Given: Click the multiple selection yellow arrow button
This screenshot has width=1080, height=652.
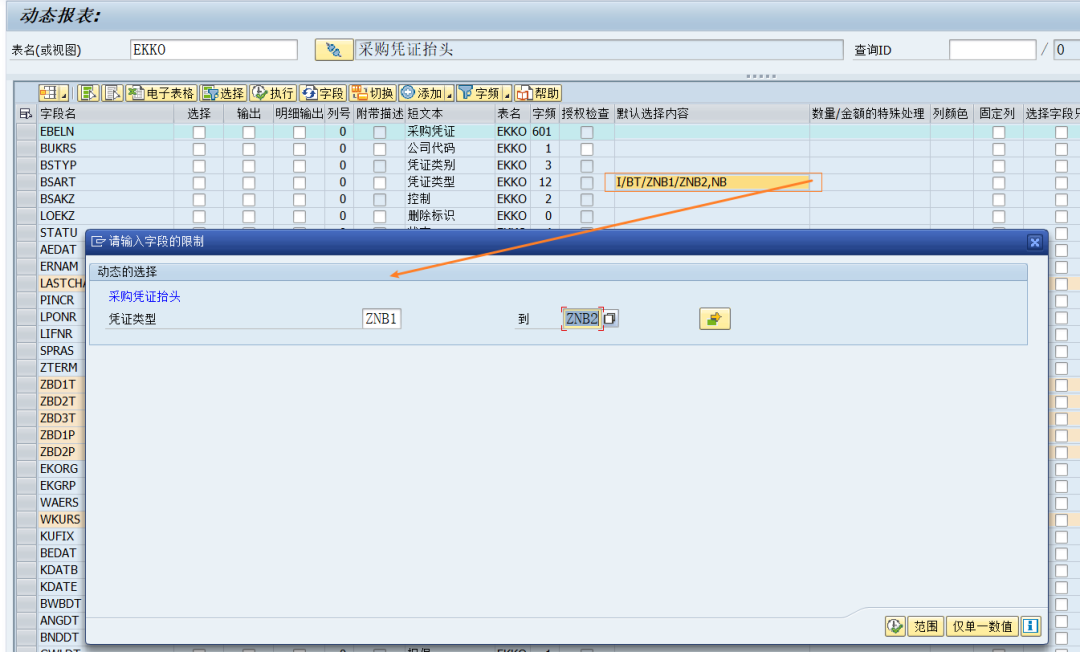Looking at the screenshot, I should pos(715,319).
